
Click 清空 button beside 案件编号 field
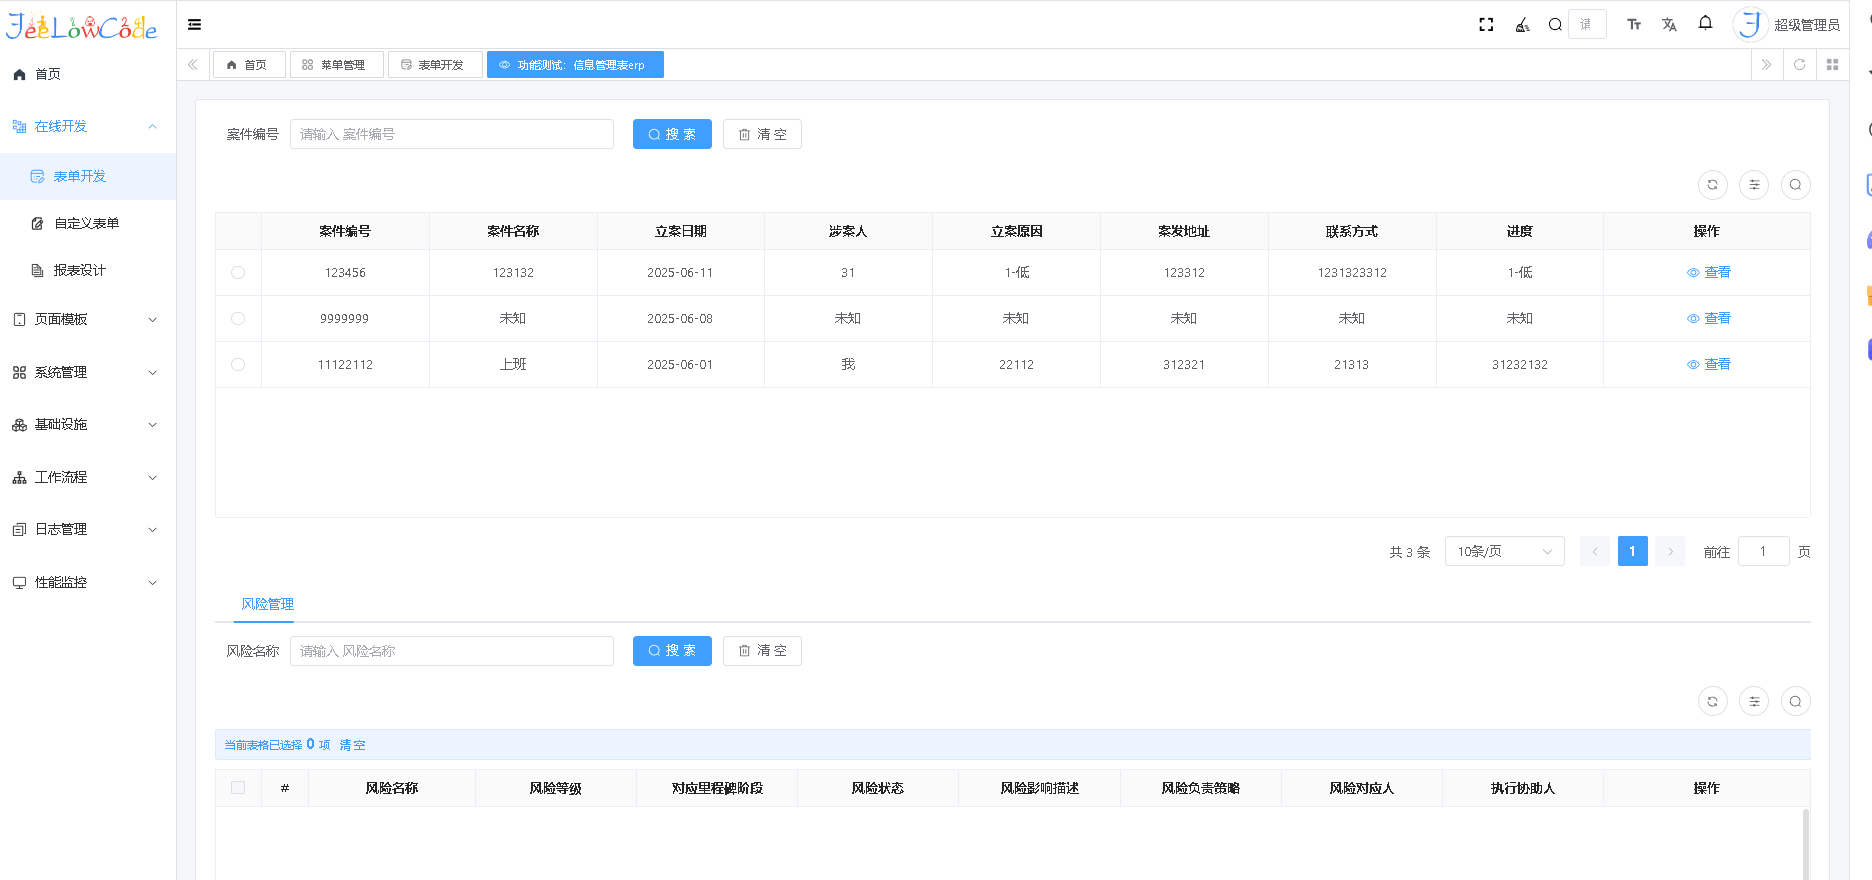click(762, 134)
